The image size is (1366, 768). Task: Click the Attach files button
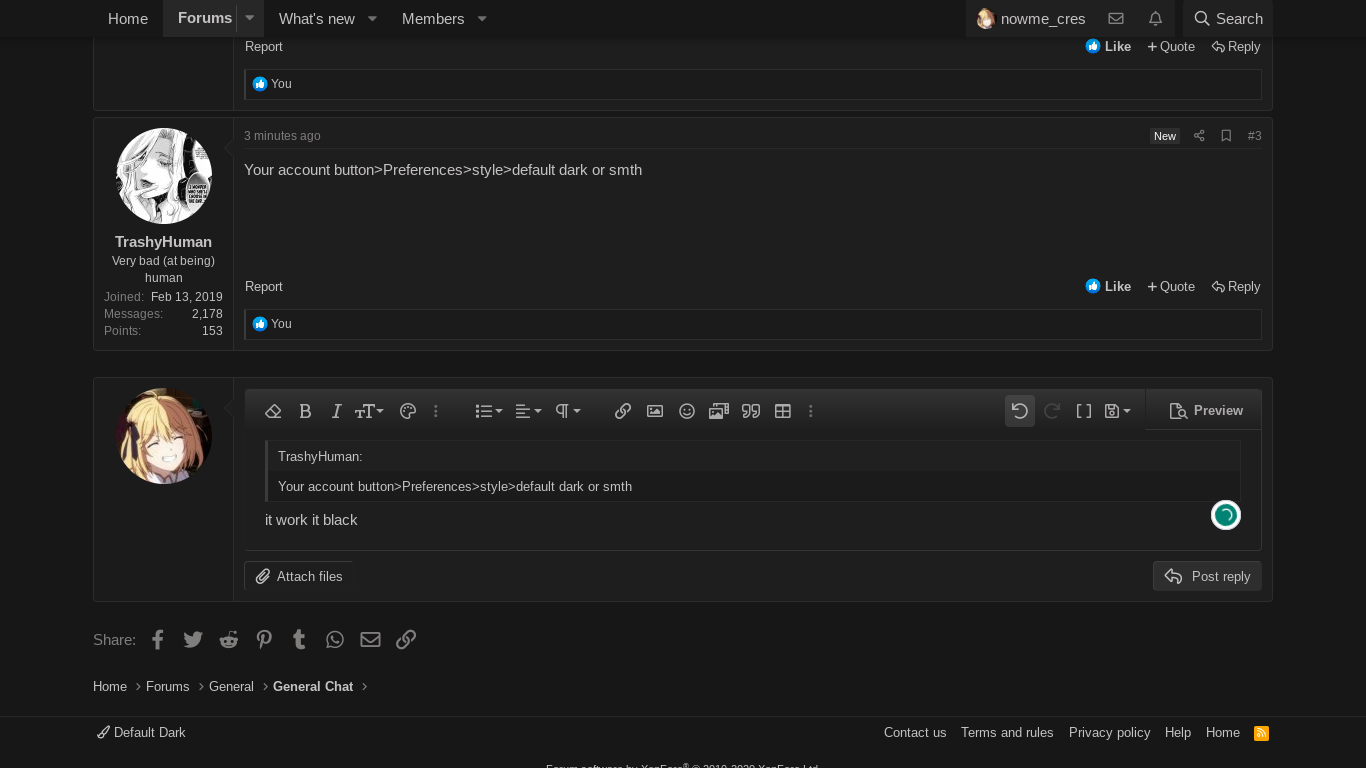(299, 576)
